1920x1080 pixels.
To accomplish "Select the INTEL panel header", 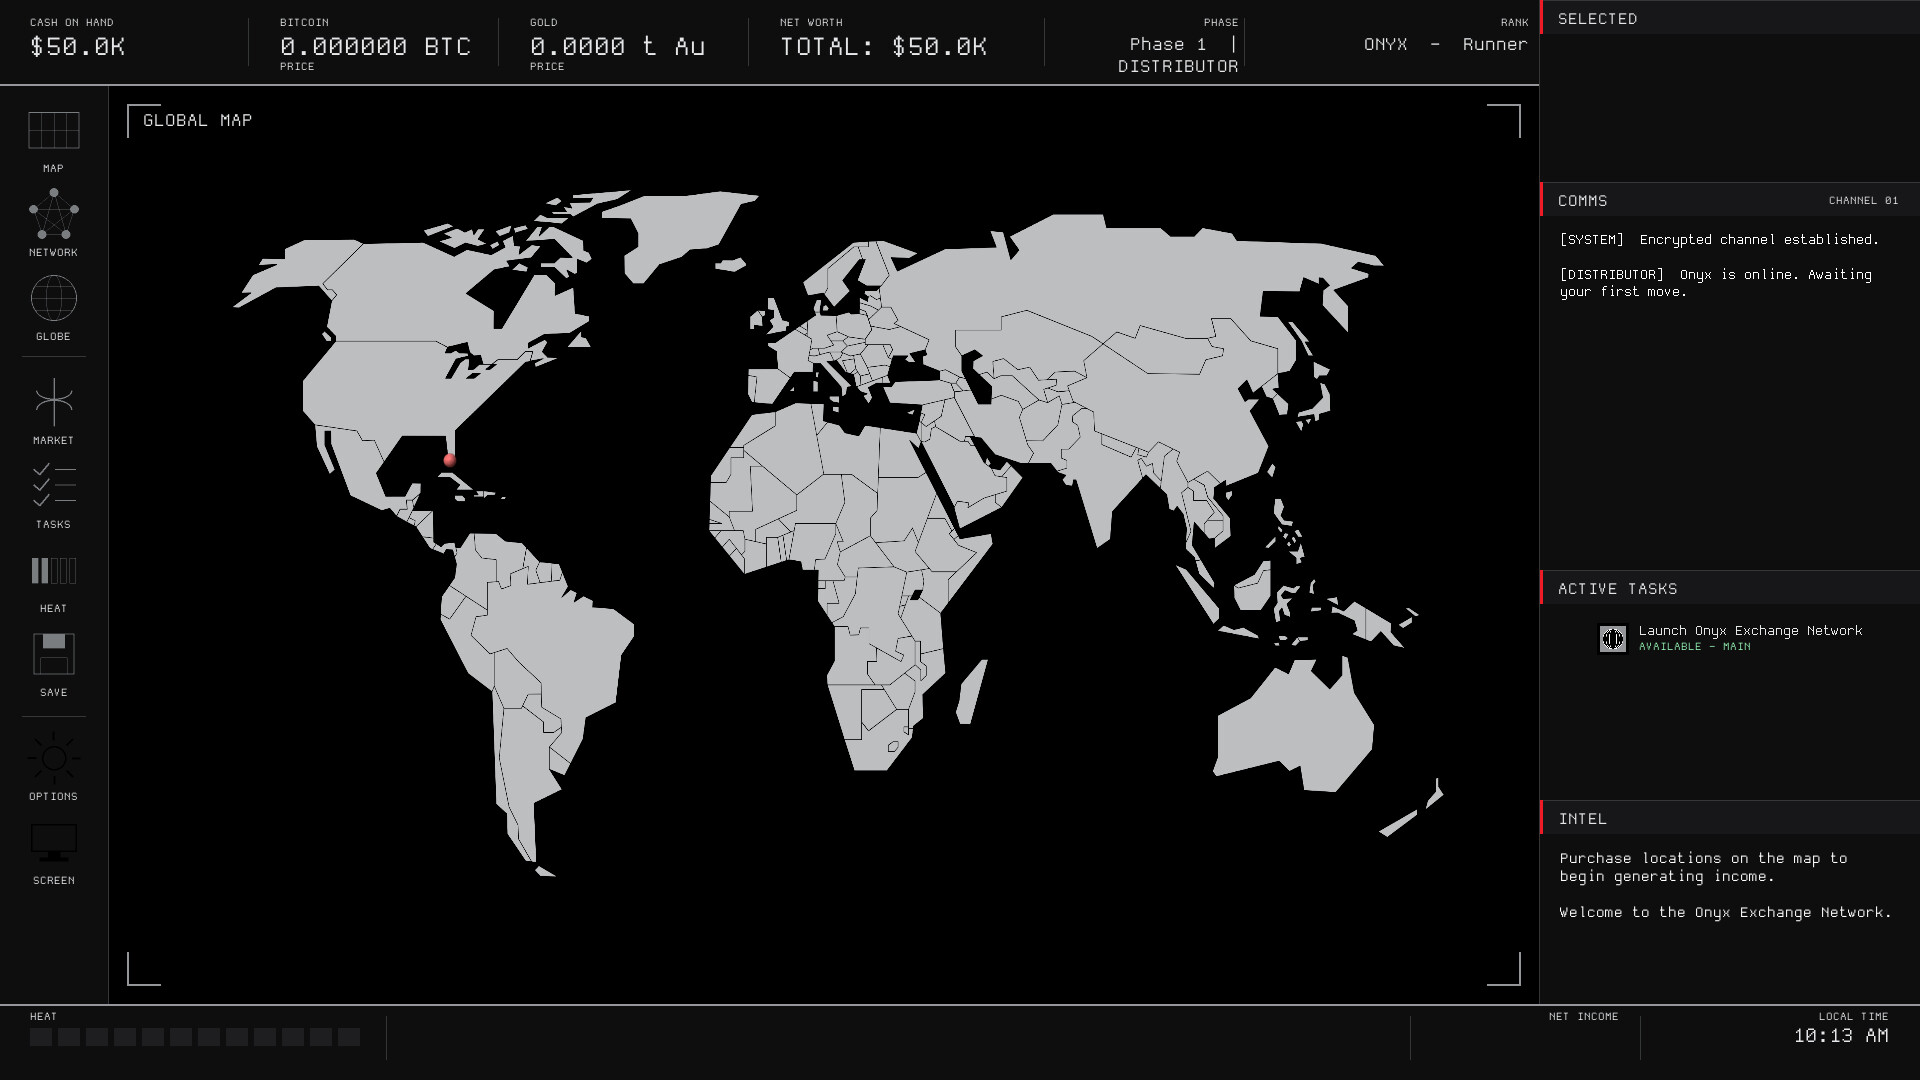I will [x=1730, y=818].
